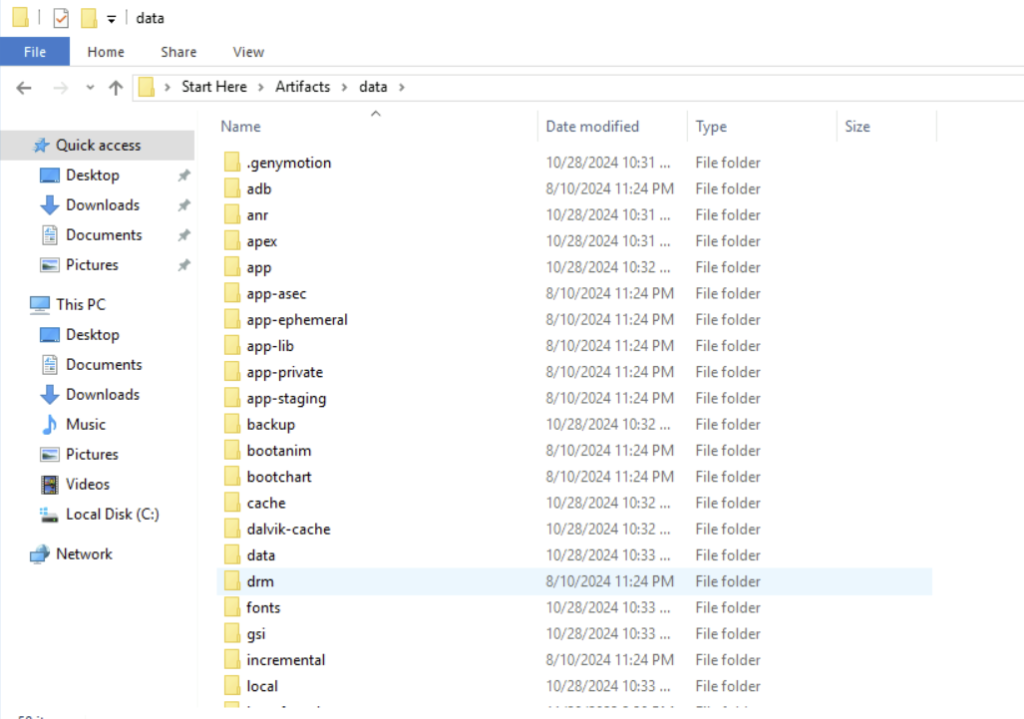The height and width of the screenshot is (719, 1024).
Task: Open the File menu tab
Action: (x=34, y=52)
